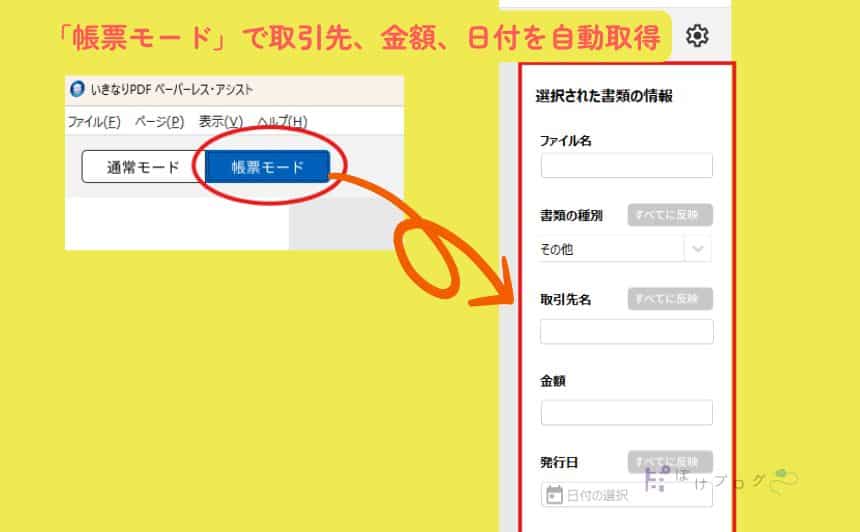Click すべてに反映 next to 書類の種別
Screen dimensions: 860x532
[670, 215]
